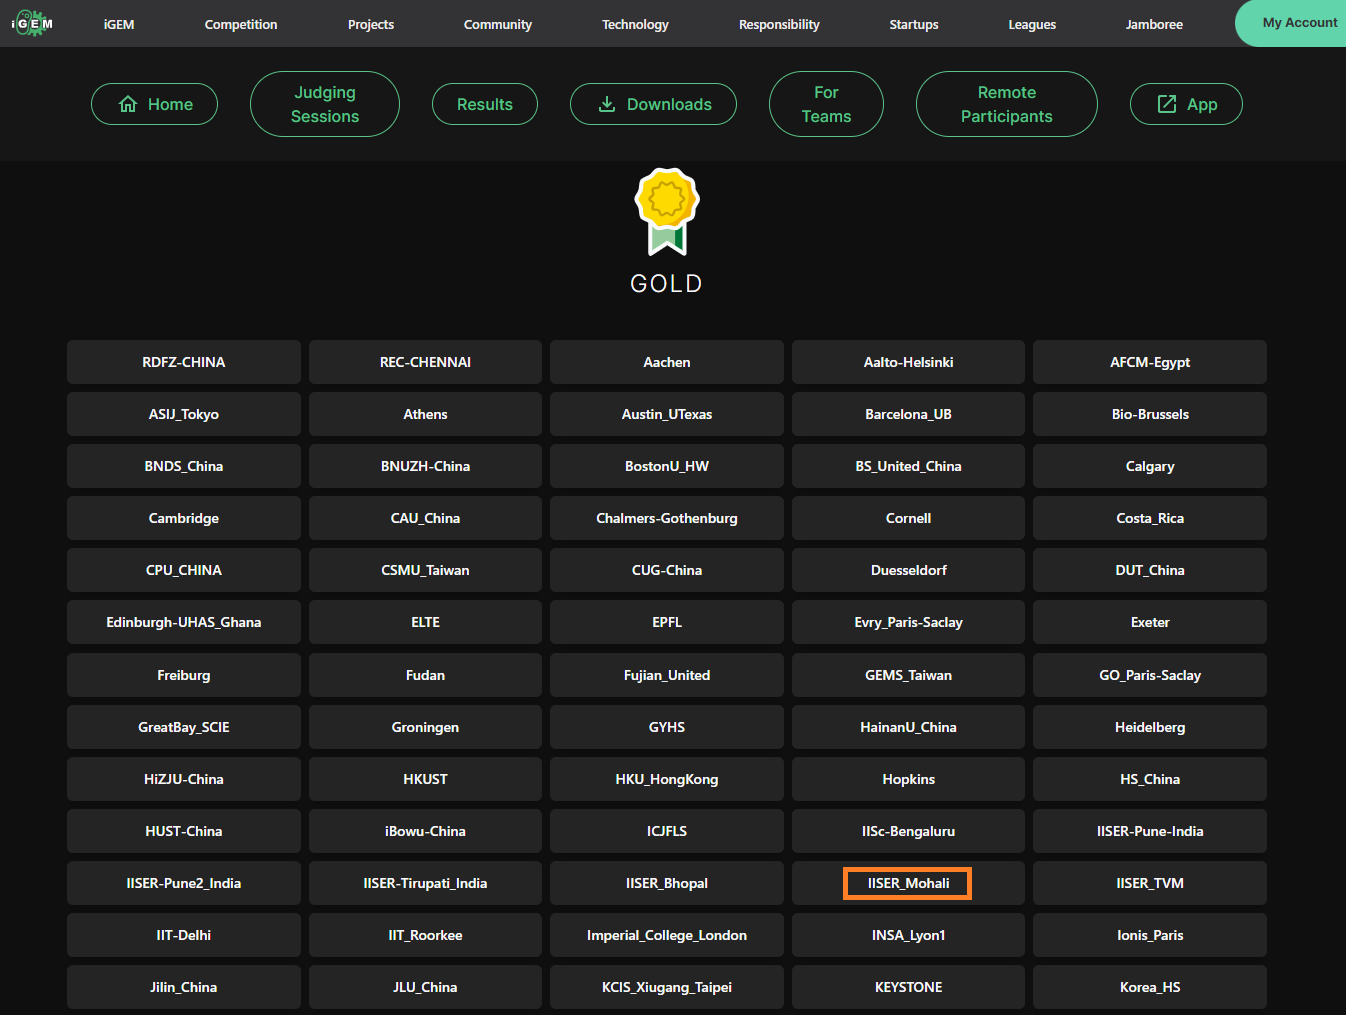The width and height of the screenshot is (1346, 1016).
Task: Open the Freiburg team card
Action: (x=184, y=675)
